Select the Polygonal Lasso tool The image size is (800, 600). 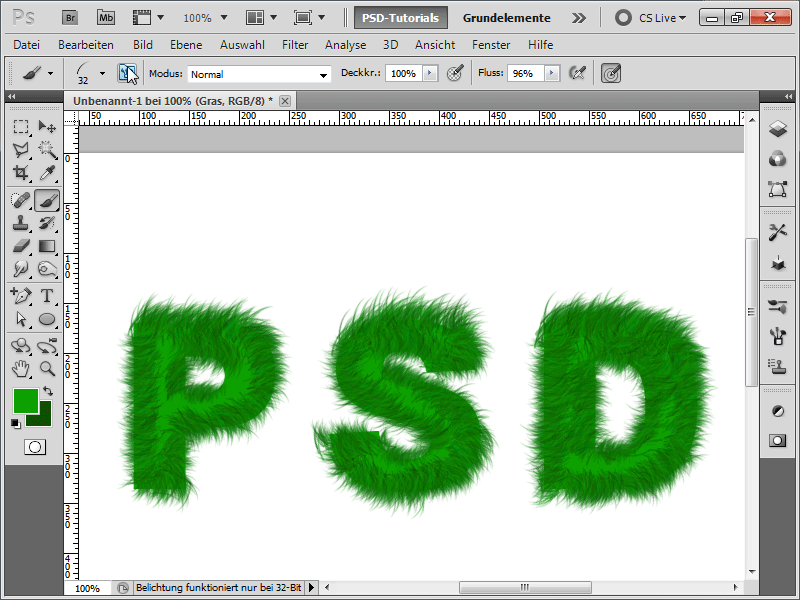pyautogui.click(x=21, y=149)
